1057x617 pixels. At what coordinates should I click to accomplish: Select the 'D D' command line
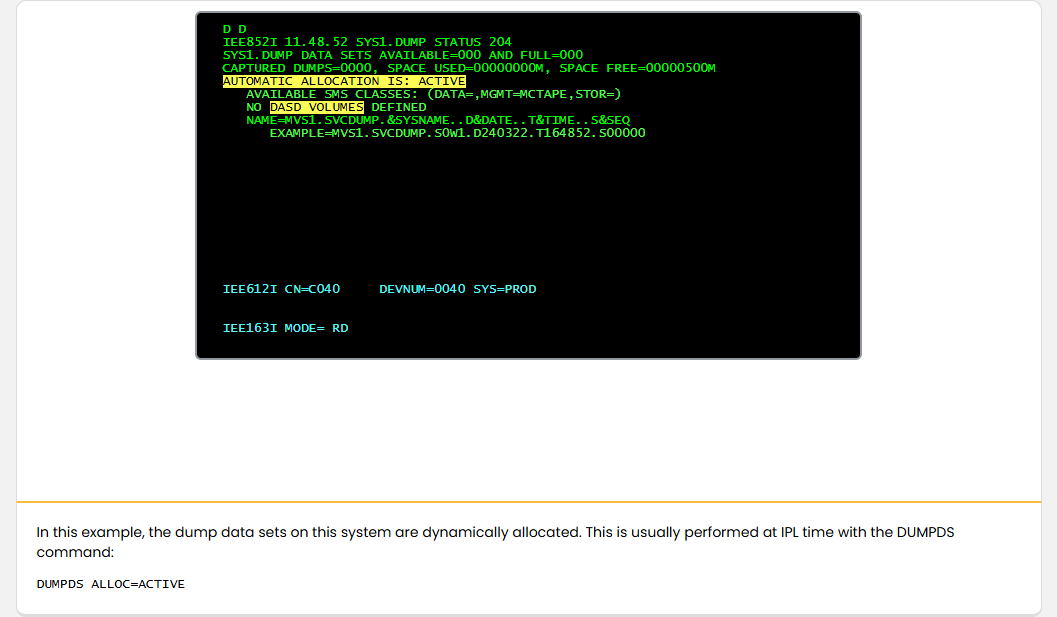click(x=235, y=29)
